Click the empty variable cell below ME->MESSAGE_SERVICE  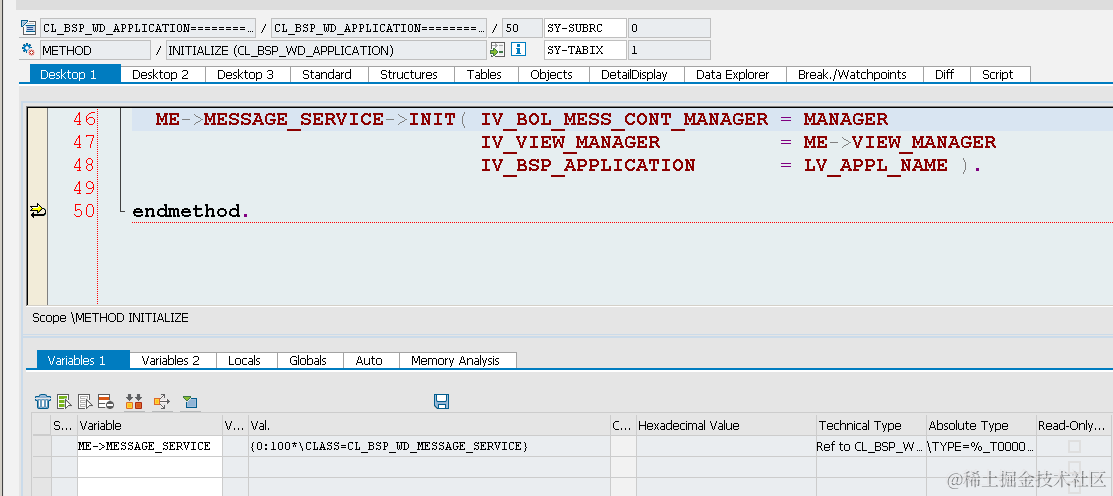click(150, 467)
